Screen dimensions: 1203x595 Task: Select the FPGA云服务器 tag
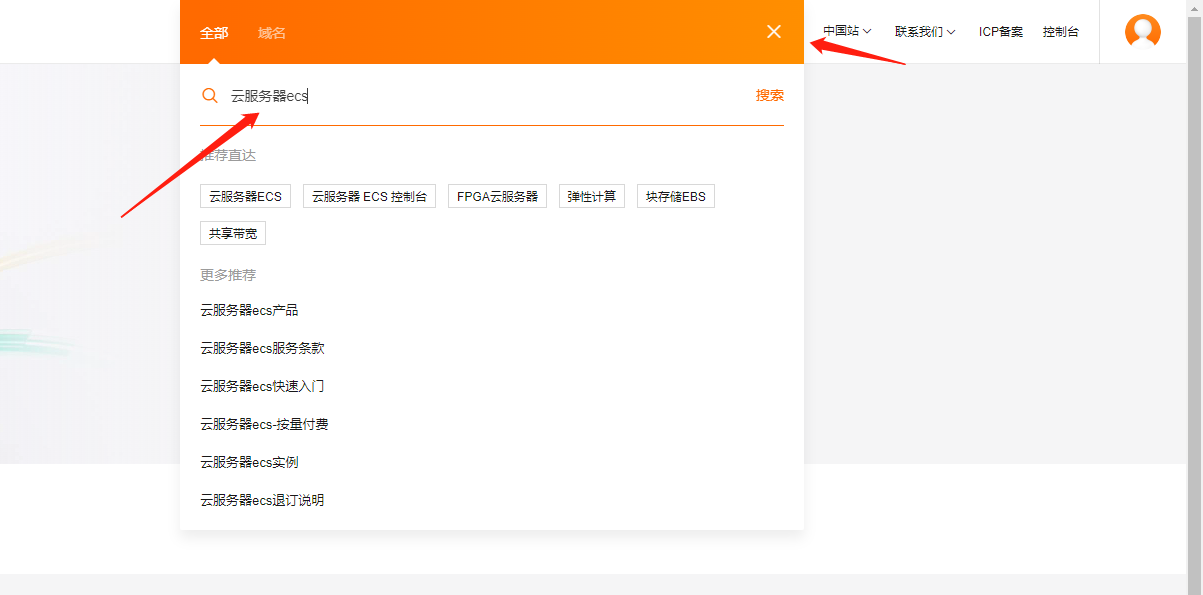(497, 196)
